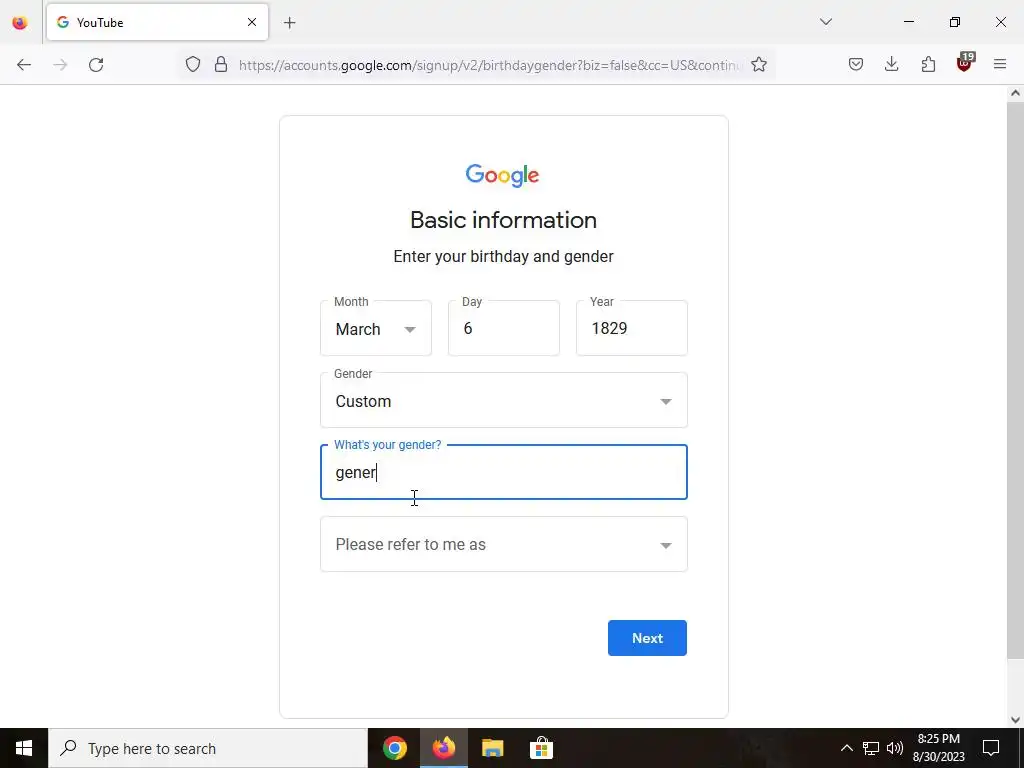Open the tracking protection shield icon
Image resolution: width=1024 pixels, height=768 pixels.
tap(193, 64)
